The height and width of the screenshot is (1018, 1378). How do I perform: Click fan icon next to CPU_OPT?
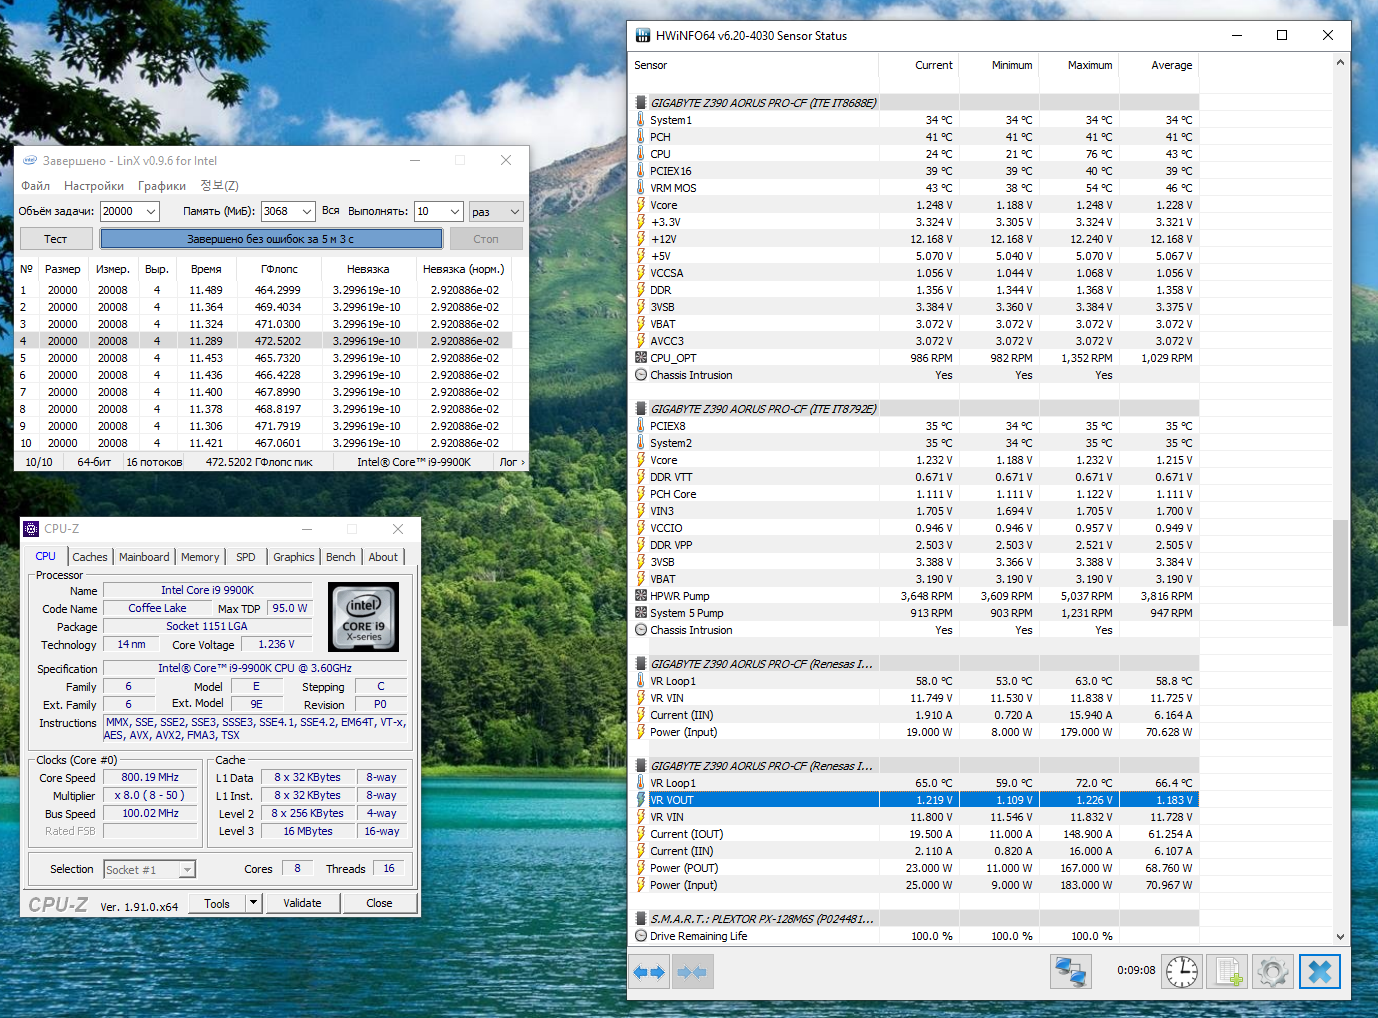(x=641, y=358)
